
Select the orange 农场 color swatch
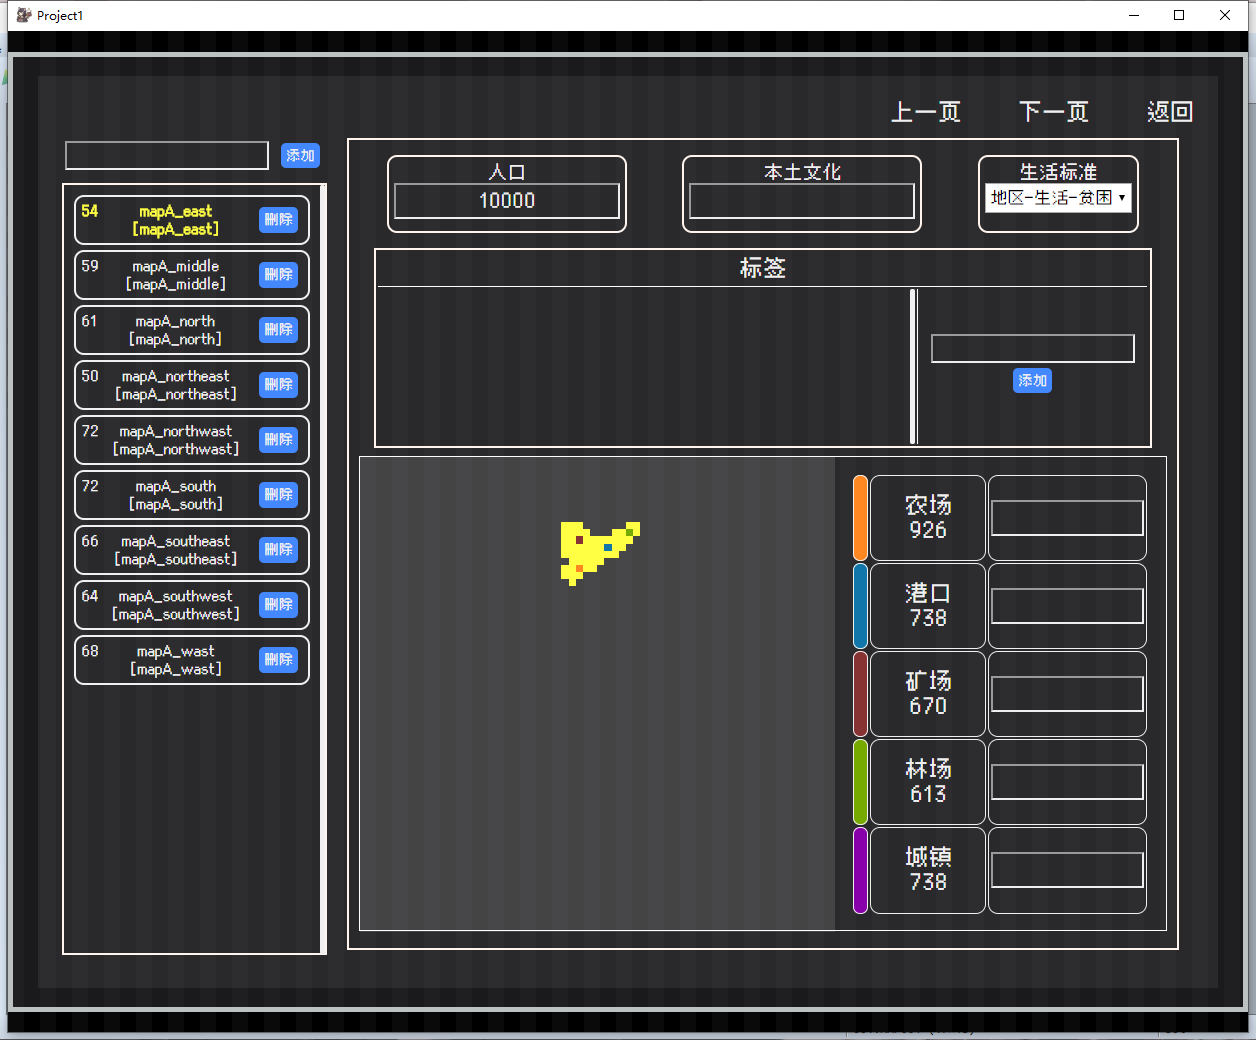(x=860, y=518)
